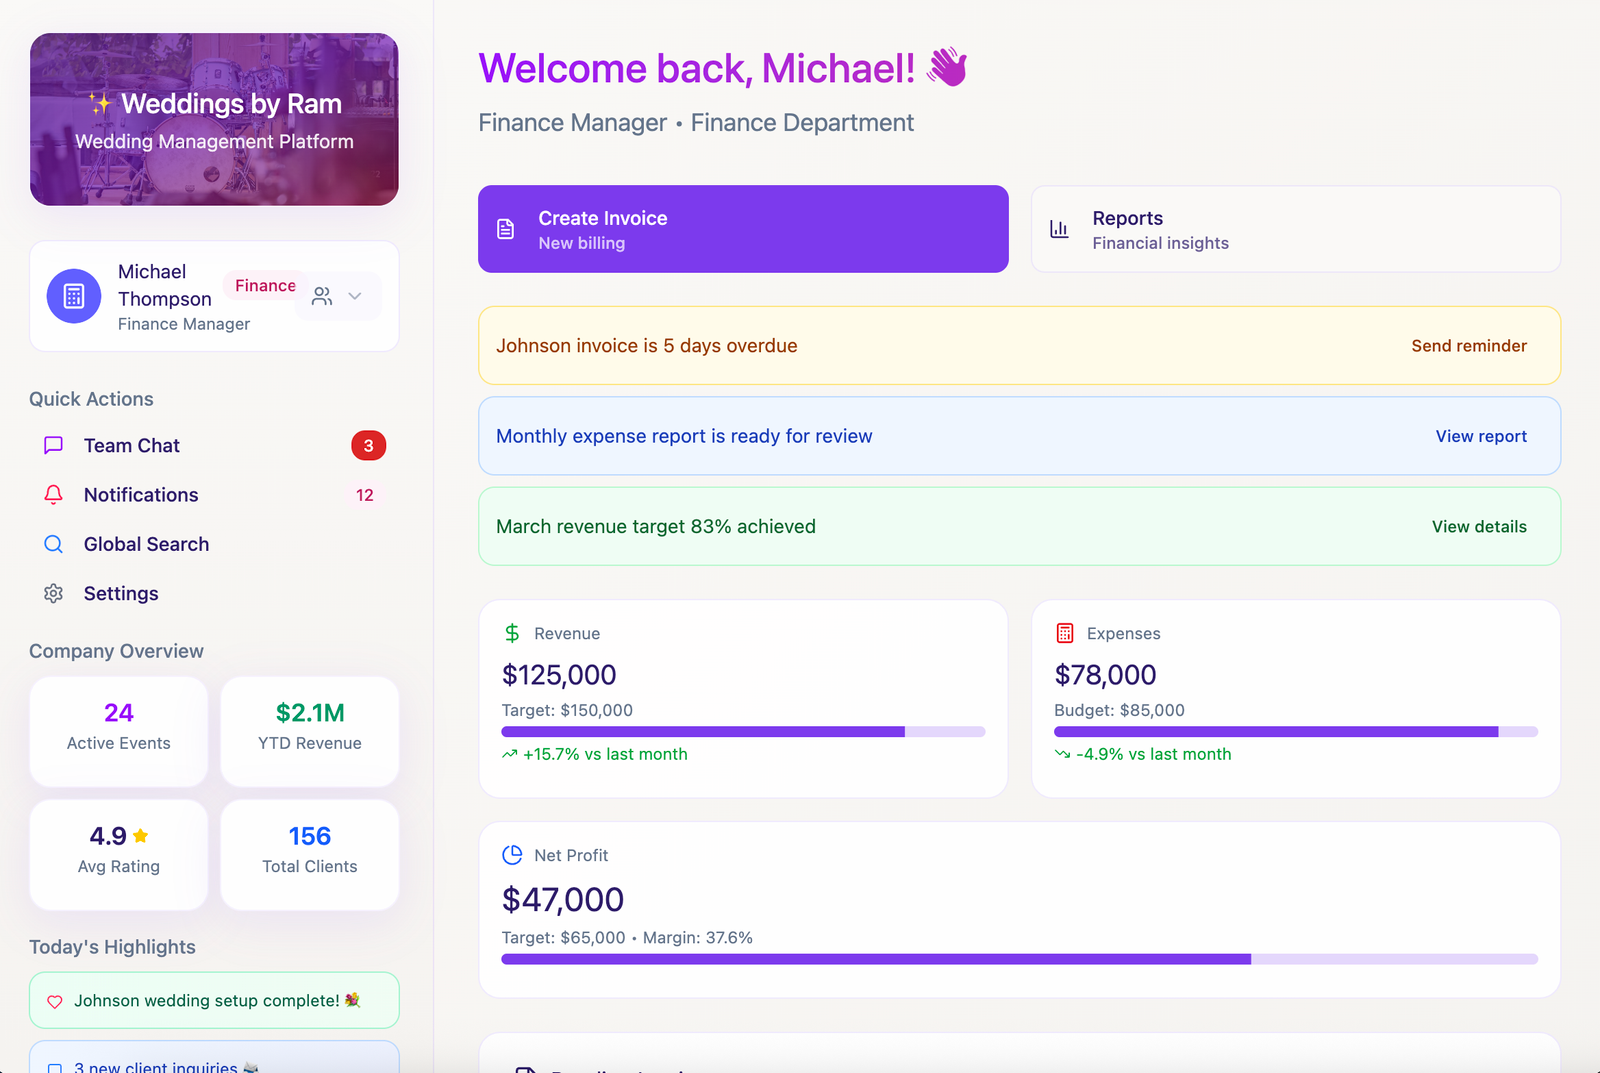The width and height of the screenshot is (1600, 1073).
Task: View report for monthly expenses
Action: [x=1480, y=436]
